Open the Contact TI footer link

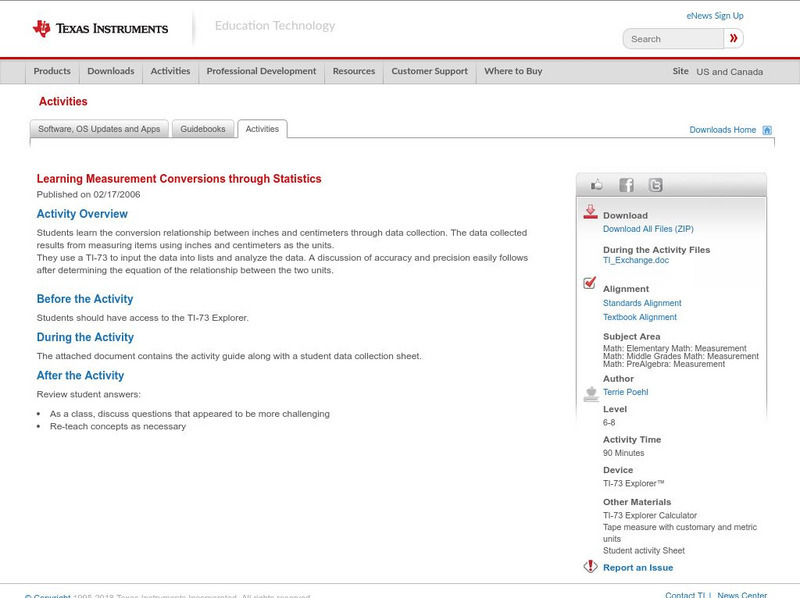[x=685, y=595]
